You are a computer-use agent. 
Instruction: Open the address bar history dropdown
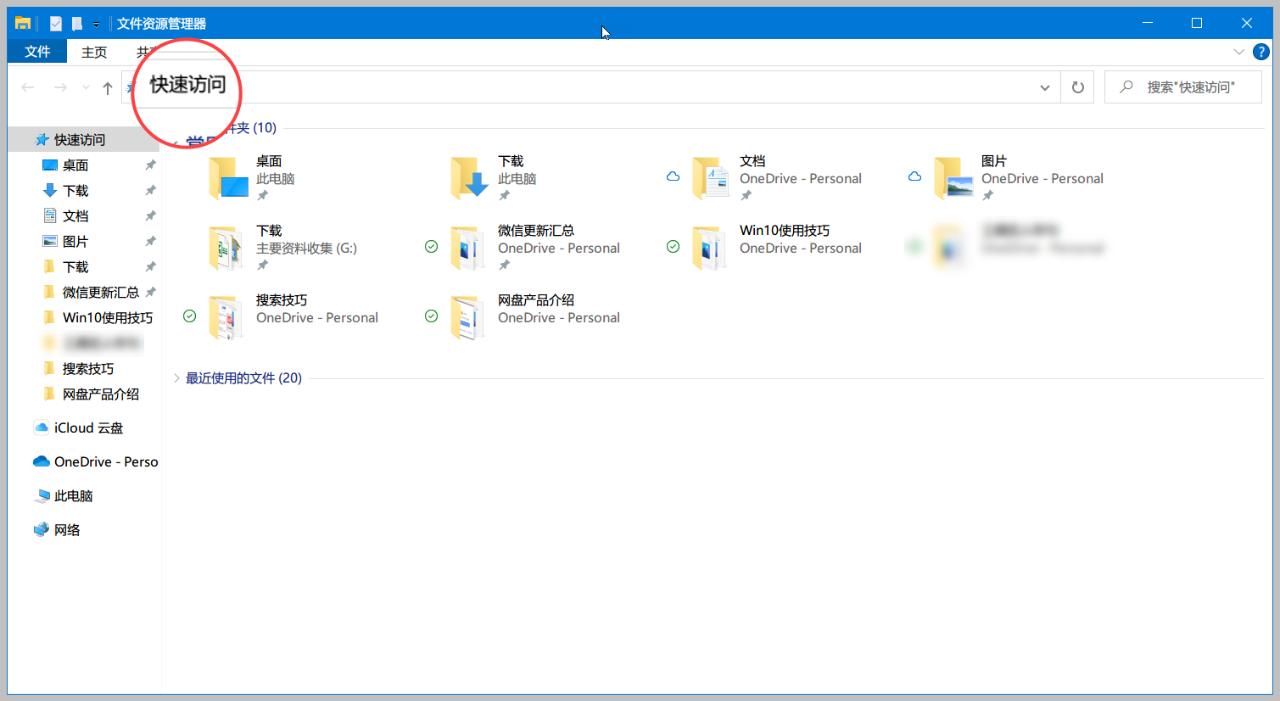click(1045, 87)
